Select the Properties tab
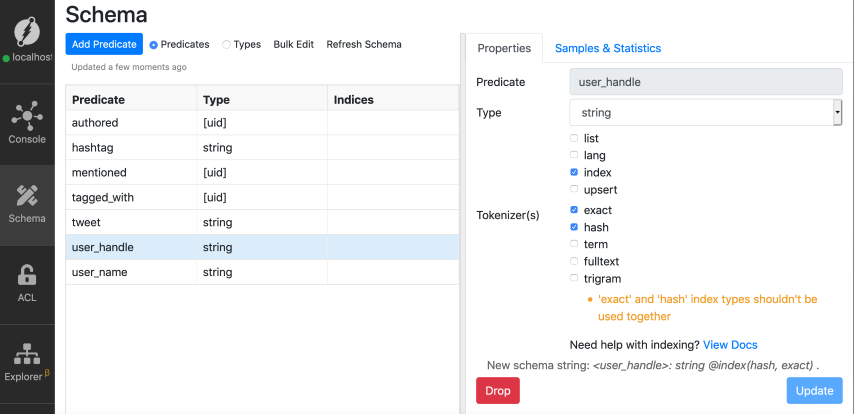854x414 pixels. click(x=504, y=48)
